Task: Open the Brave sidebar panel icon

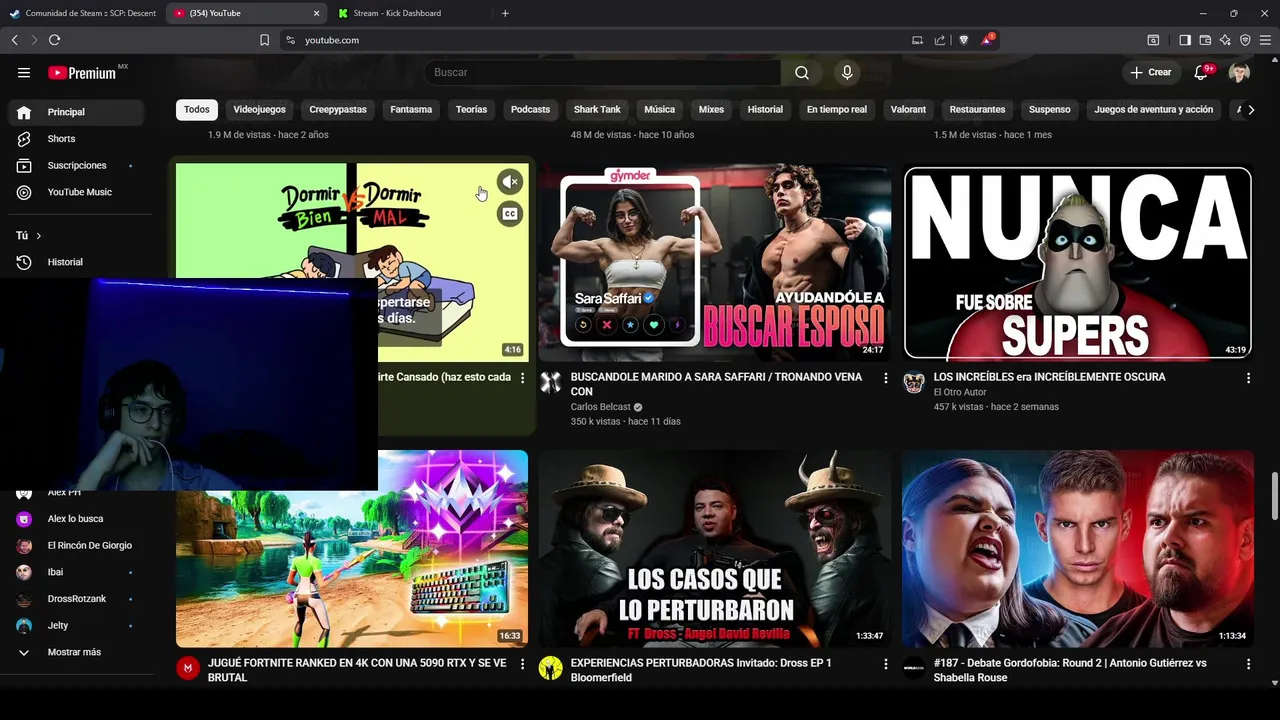Action: 1185,40
